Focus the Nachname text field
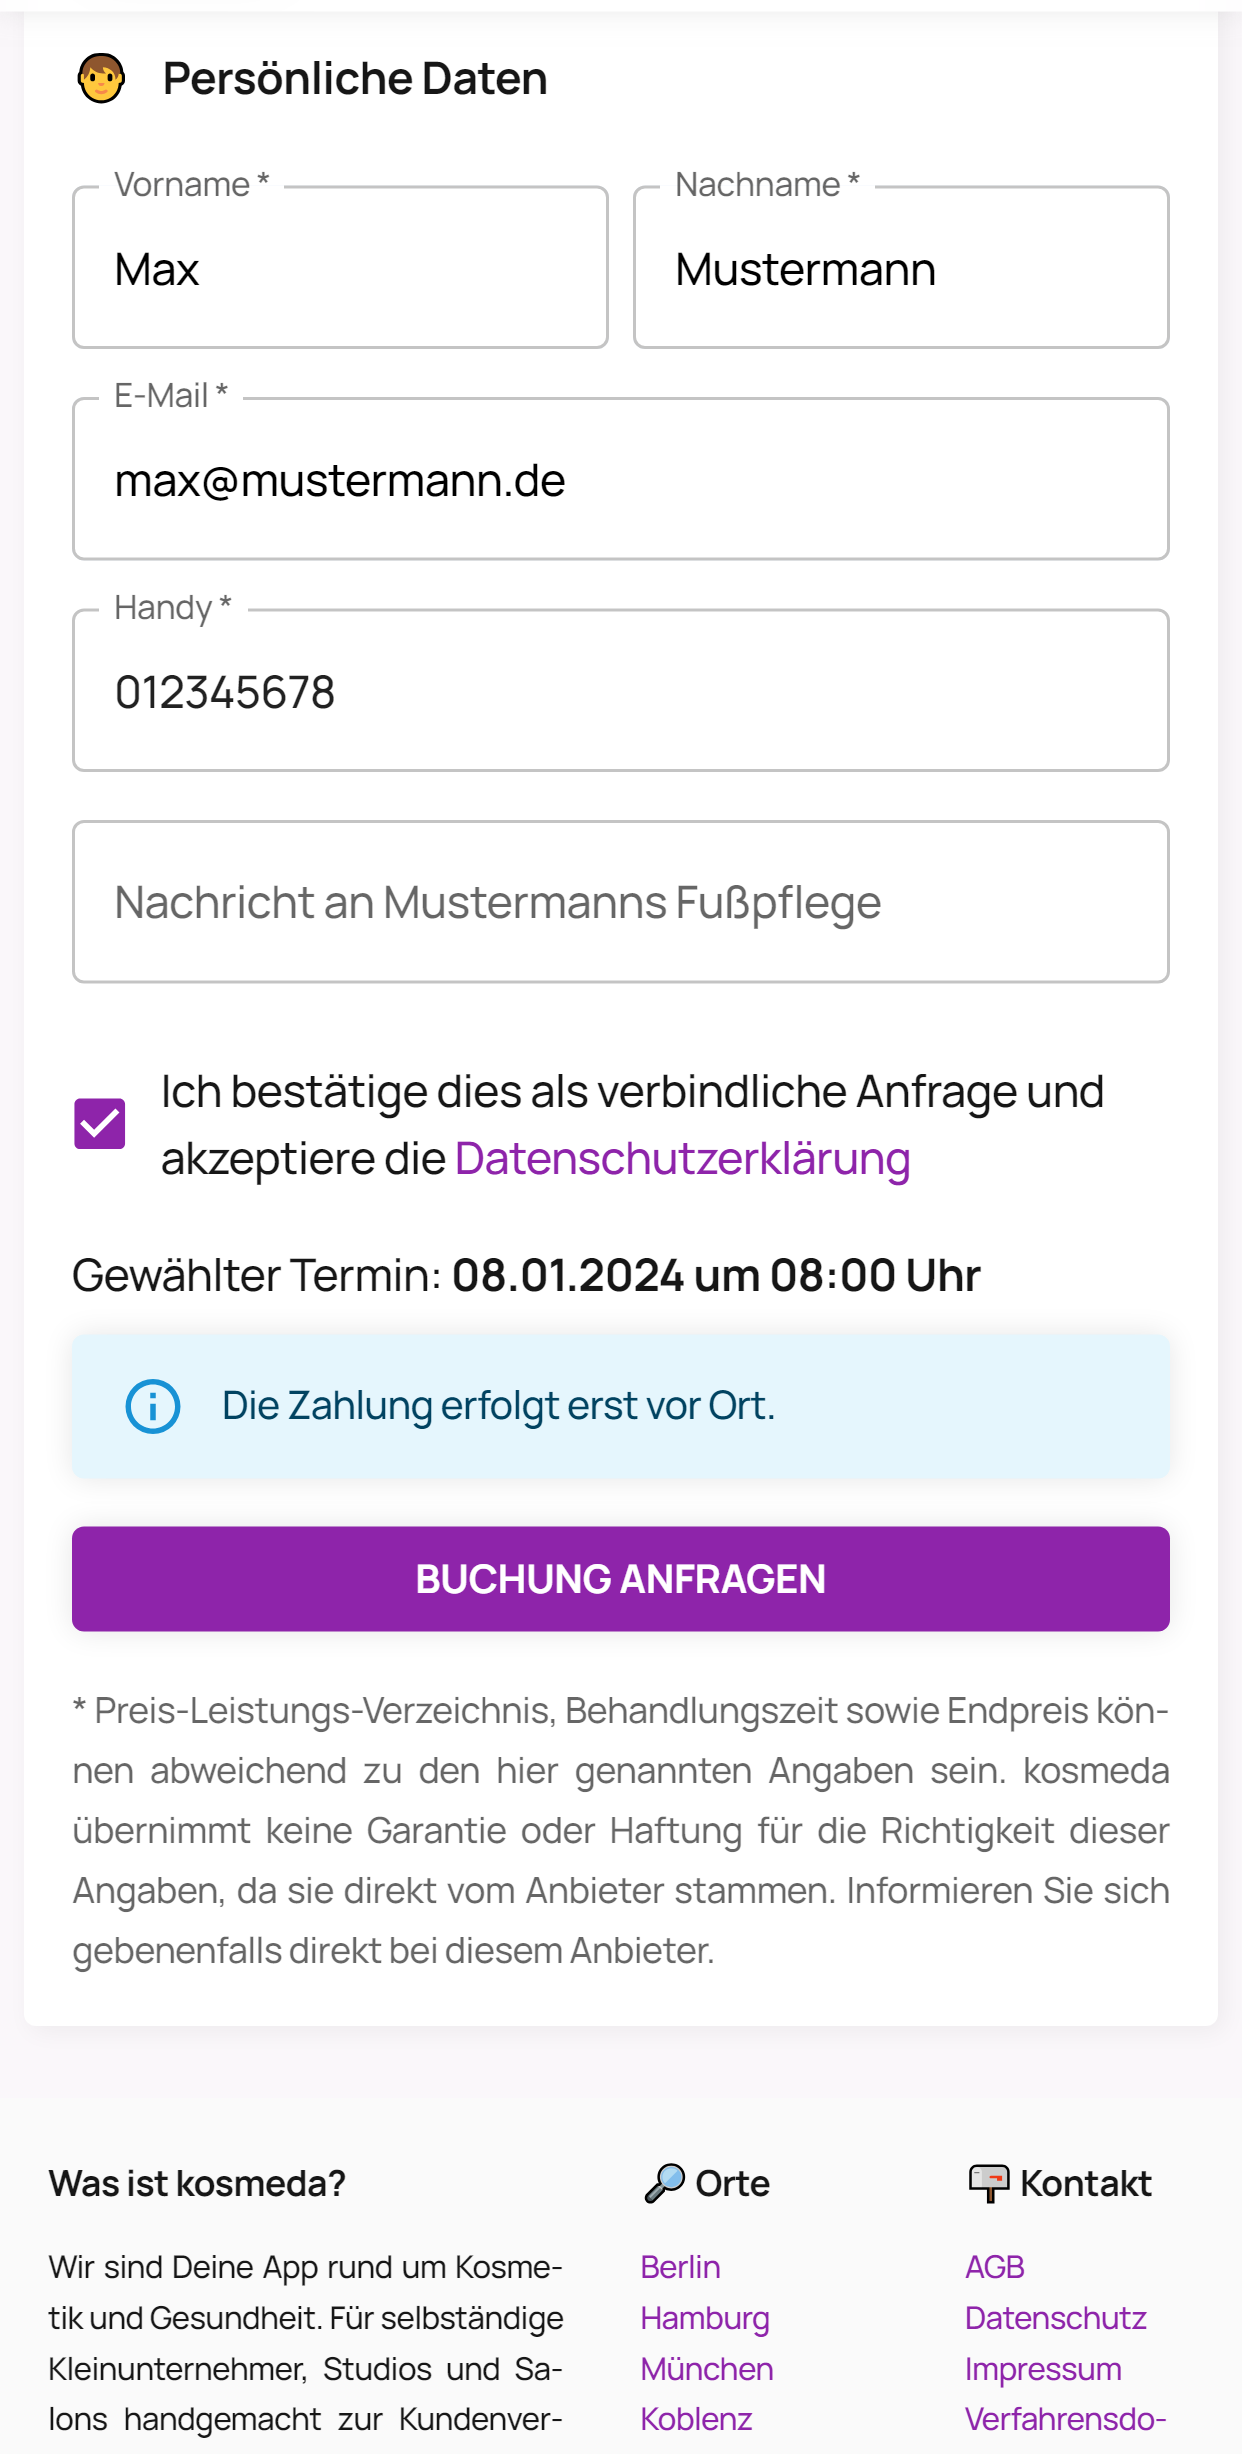This screenshot has width=1242, height=2454. coord(900,269)
